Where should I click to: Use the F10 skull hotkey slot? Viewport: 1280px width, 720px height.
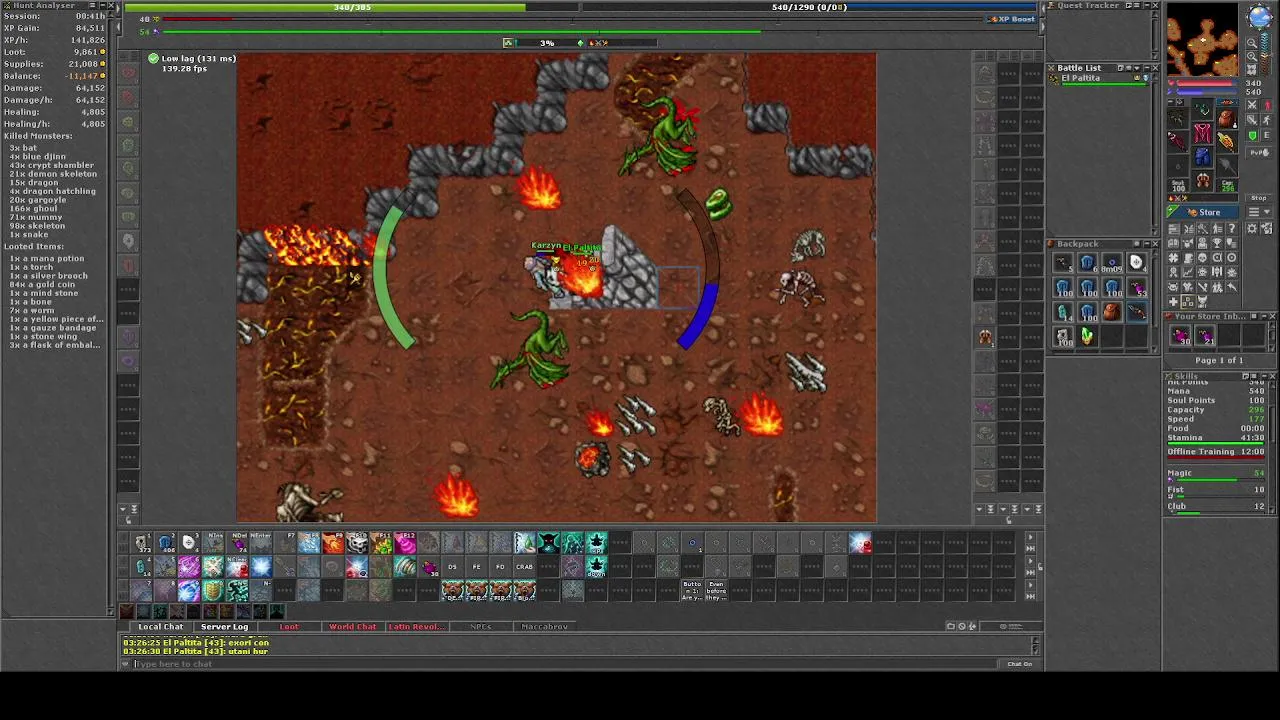pos(357,543)
